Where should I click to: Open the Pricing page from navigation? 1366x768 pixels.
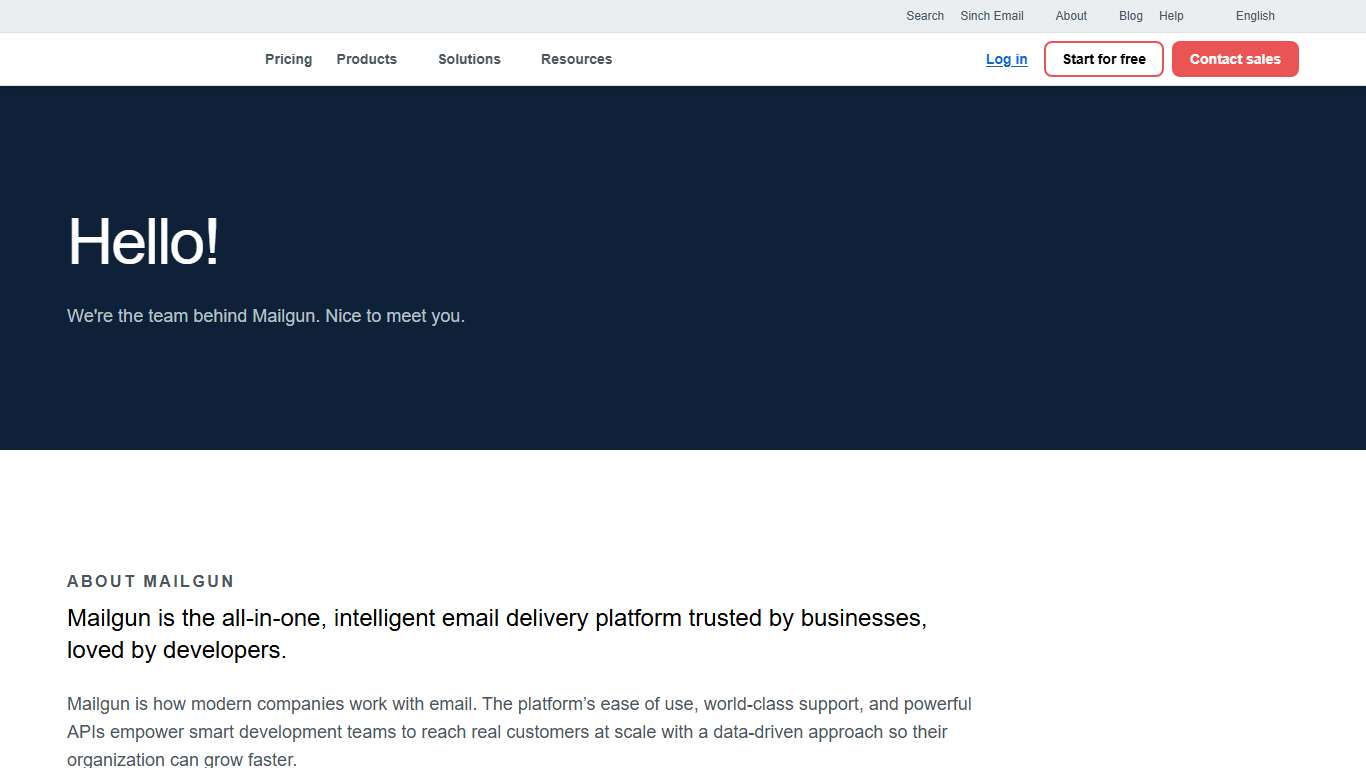pyautogui.click(x=288, y=59)
